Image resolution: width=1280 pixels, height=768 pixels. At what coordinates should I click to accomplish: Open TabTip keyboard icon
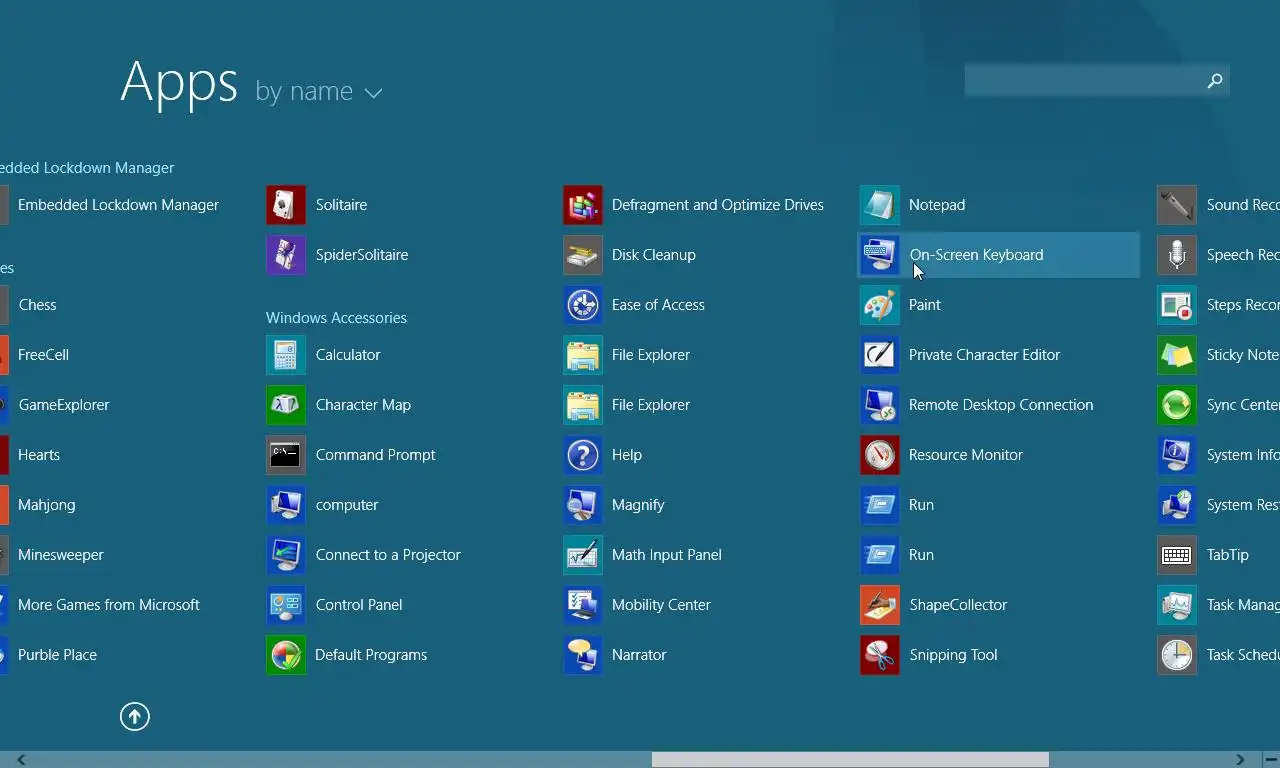point(1177,555)
